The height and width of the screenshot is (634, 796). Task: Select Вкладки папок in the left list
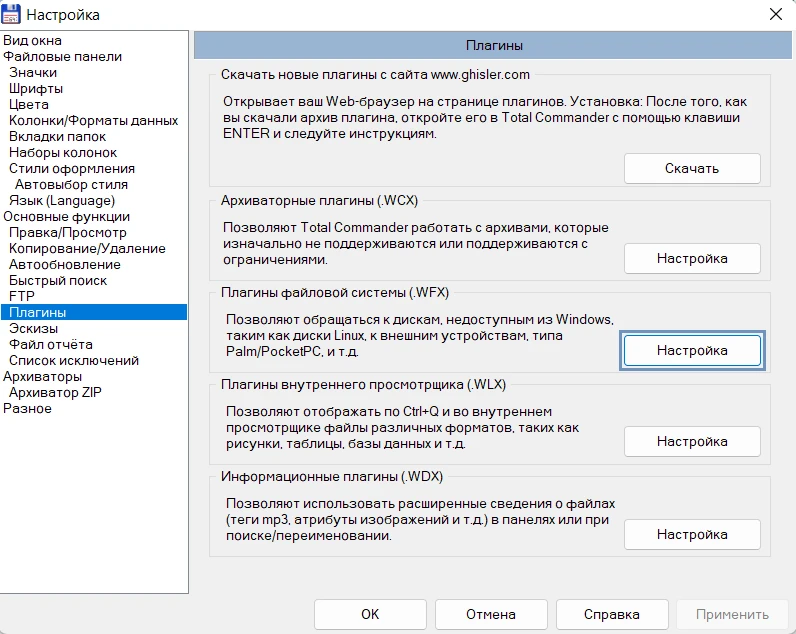57,137
